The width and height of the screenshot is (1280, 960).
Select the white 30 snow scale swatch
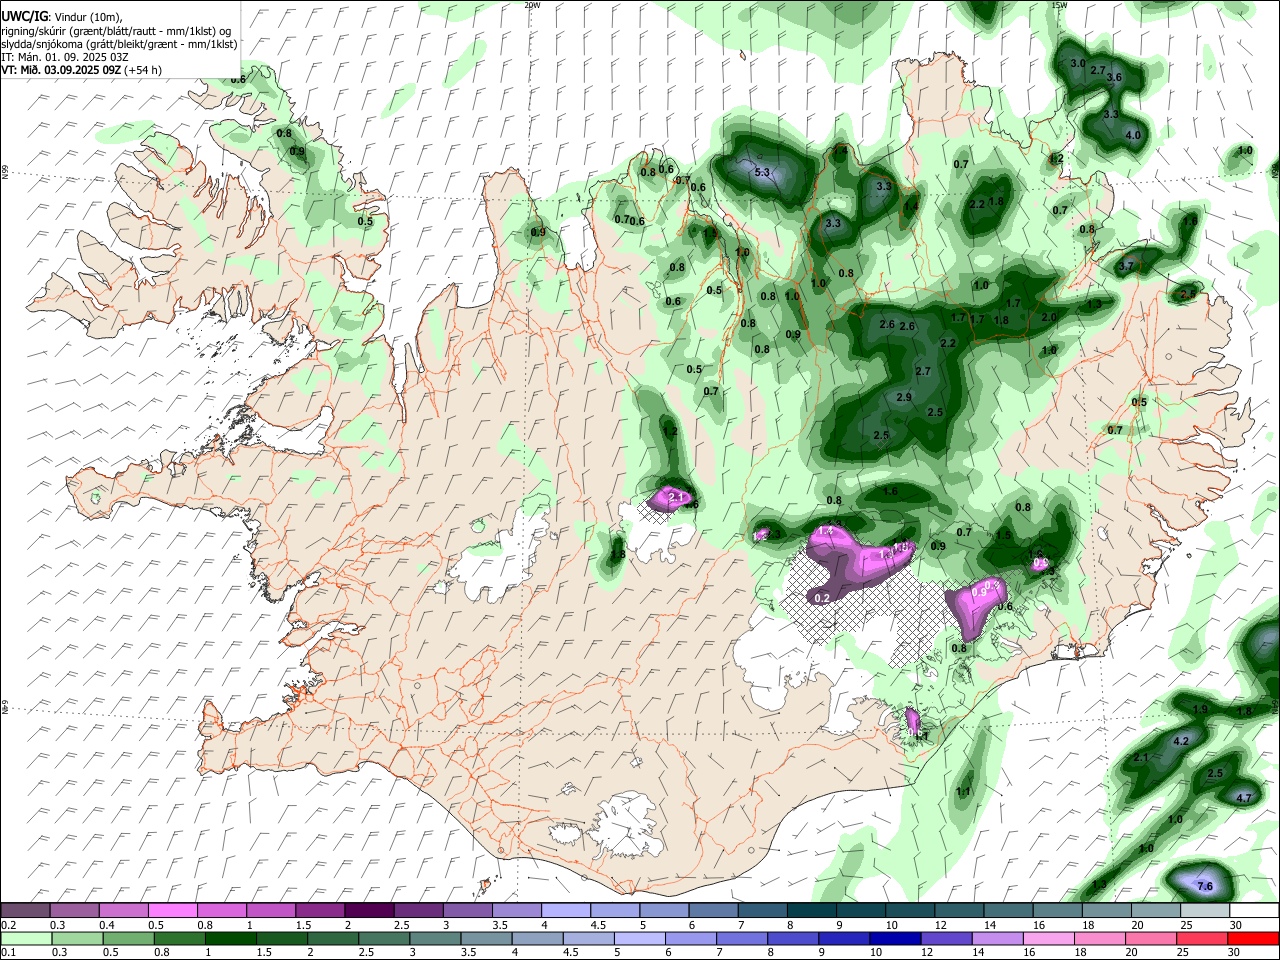(x=1254, y=910)
